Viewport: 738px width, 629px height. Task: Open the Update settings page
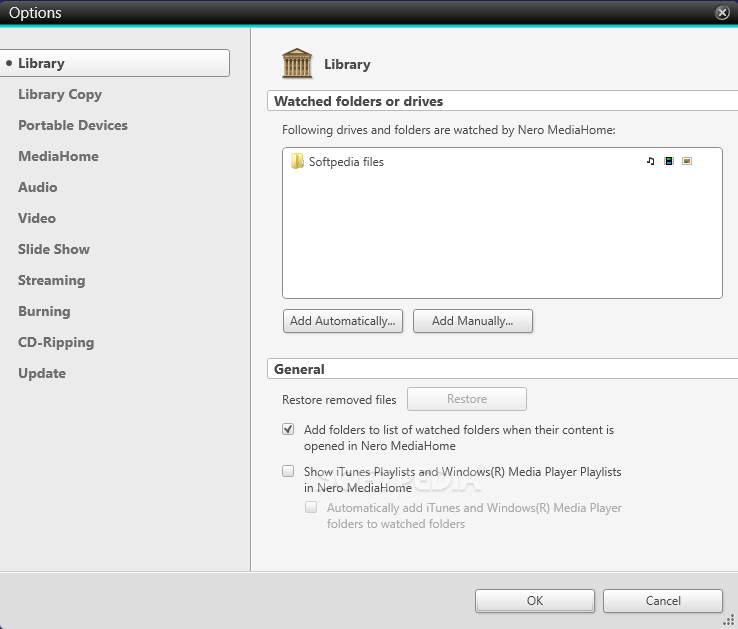click(x=42, y=373)
